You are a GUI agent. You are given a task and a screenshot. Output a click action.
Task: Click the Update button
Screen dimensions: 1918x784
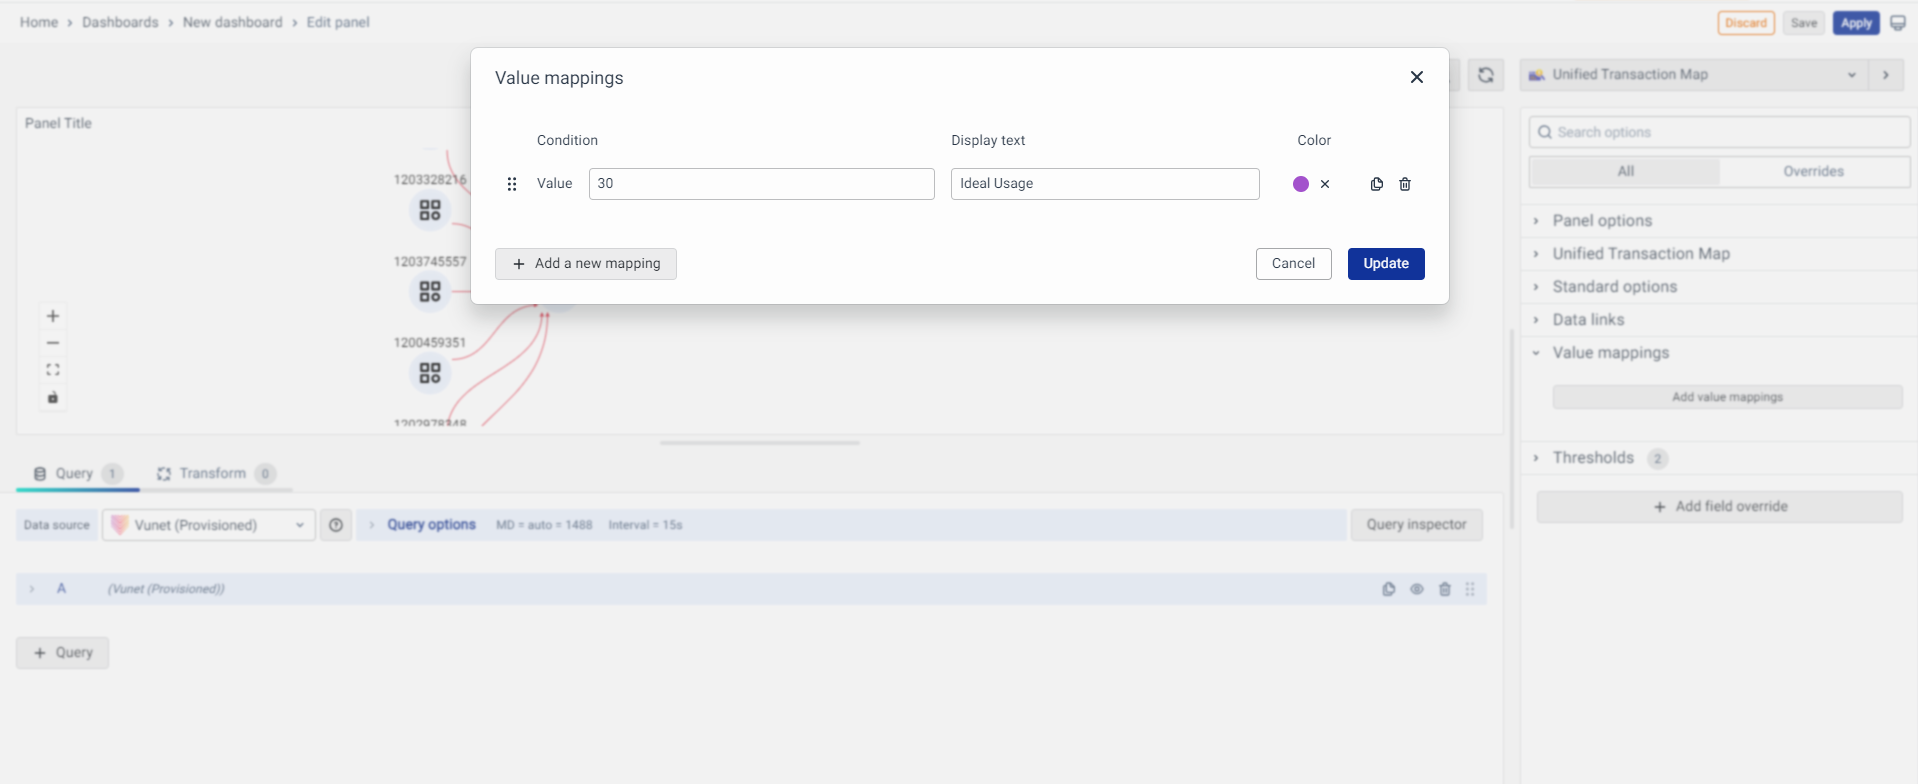coord(1385,264)
